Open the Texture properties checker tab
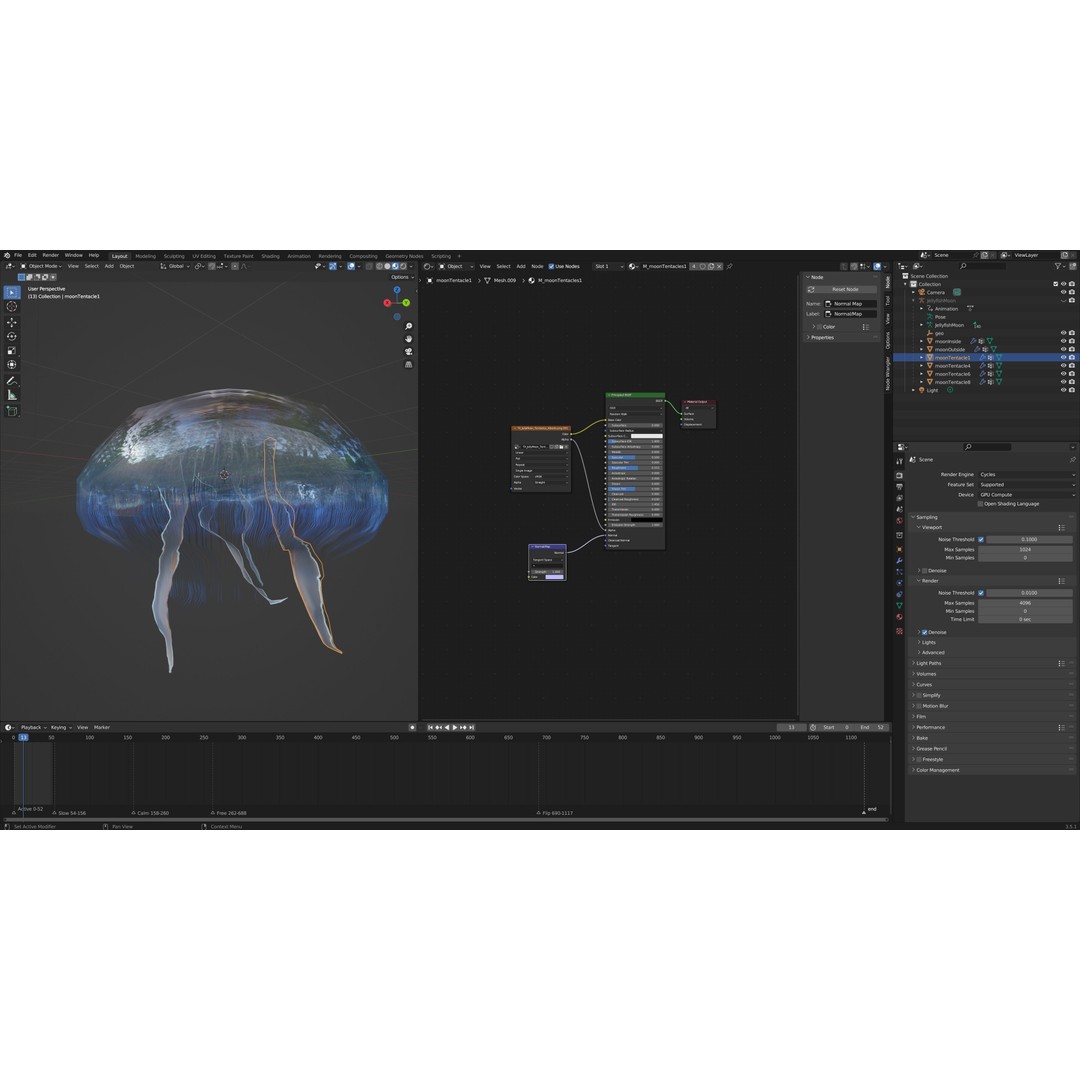 pos(900,631)
